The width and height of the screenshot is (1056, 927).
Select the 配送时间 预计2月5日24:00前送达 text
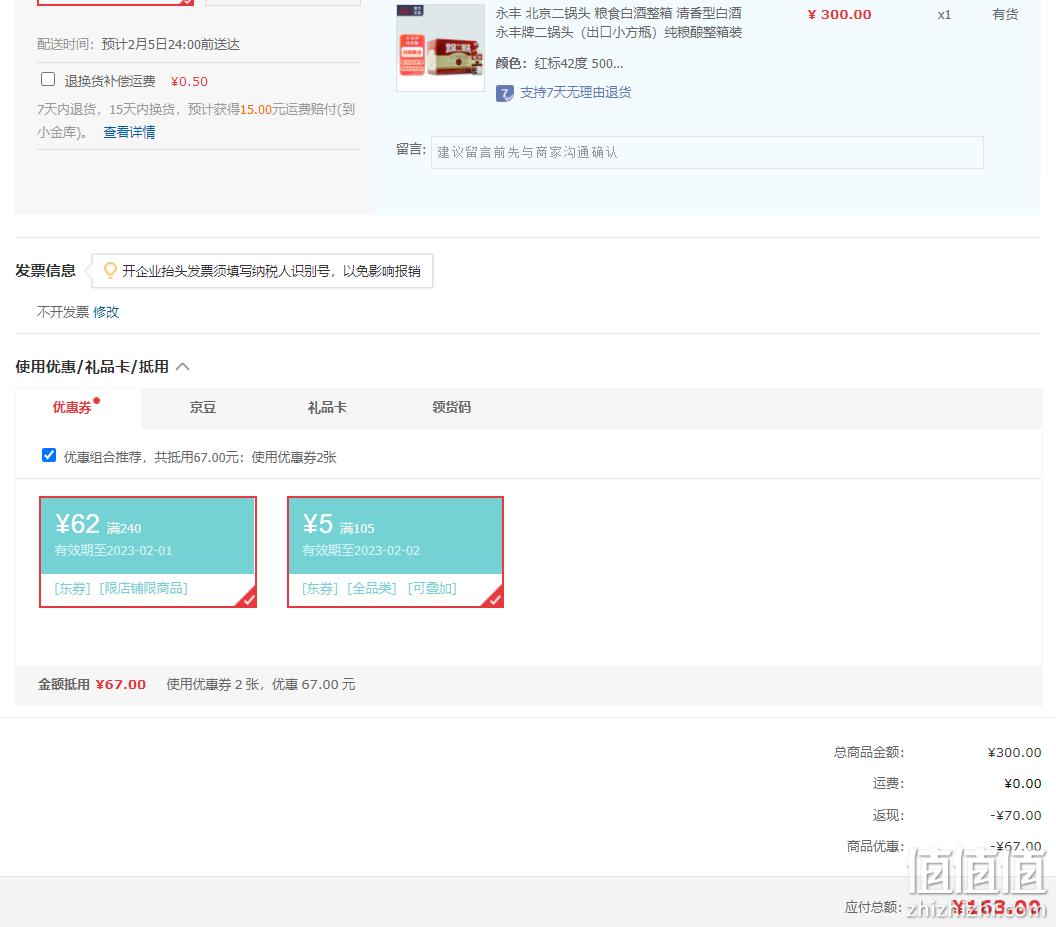point(138,44)
